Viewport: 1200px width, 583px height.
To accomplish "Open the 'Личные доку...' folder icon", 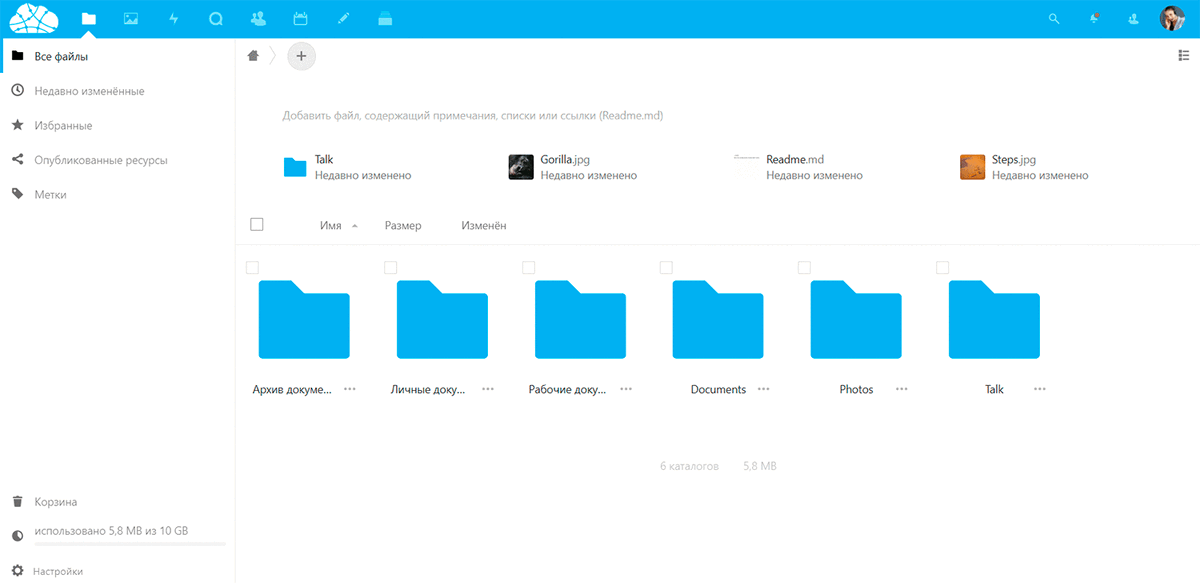I will [x=442, y=320].
